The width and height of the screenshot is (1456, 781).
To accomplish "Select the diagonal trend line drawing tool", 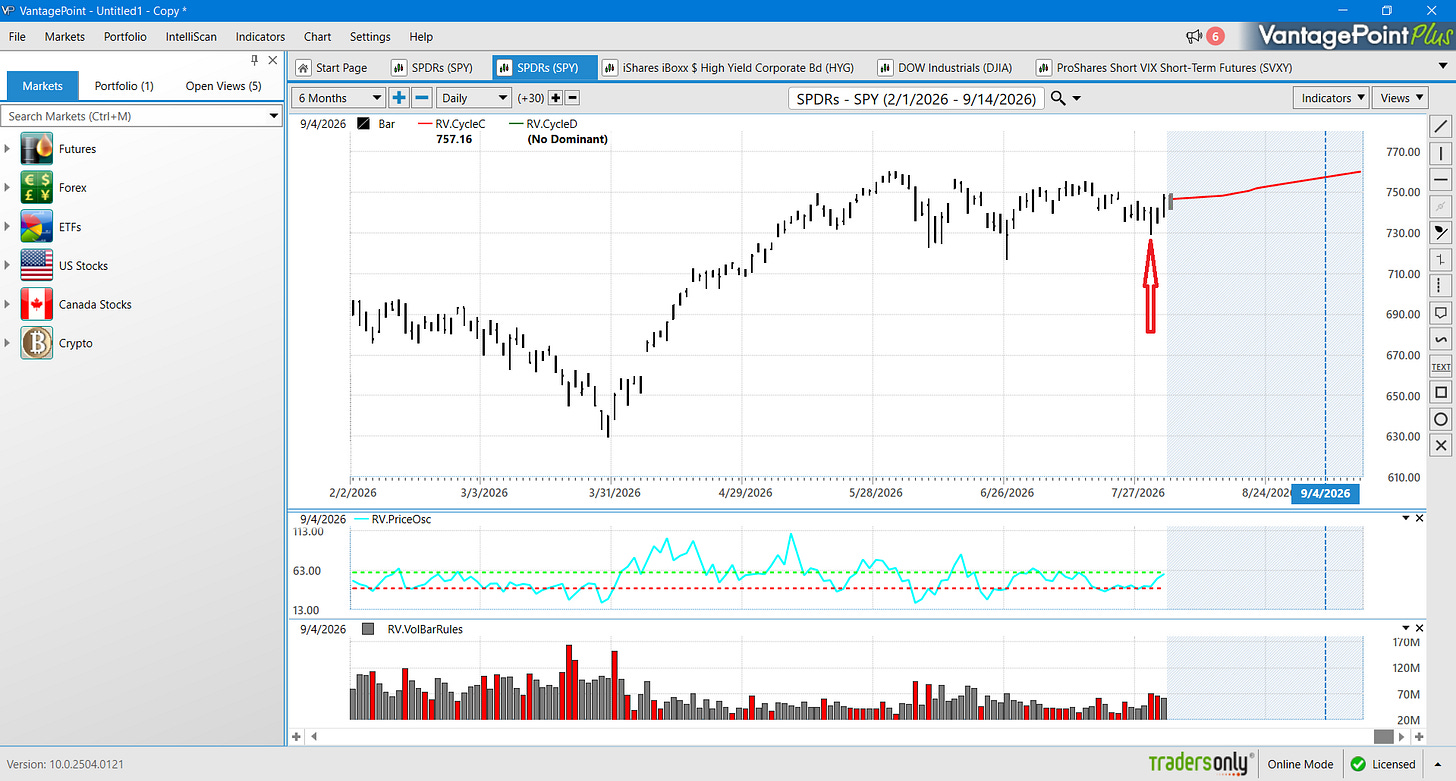I will click(x=1441, y=127).
